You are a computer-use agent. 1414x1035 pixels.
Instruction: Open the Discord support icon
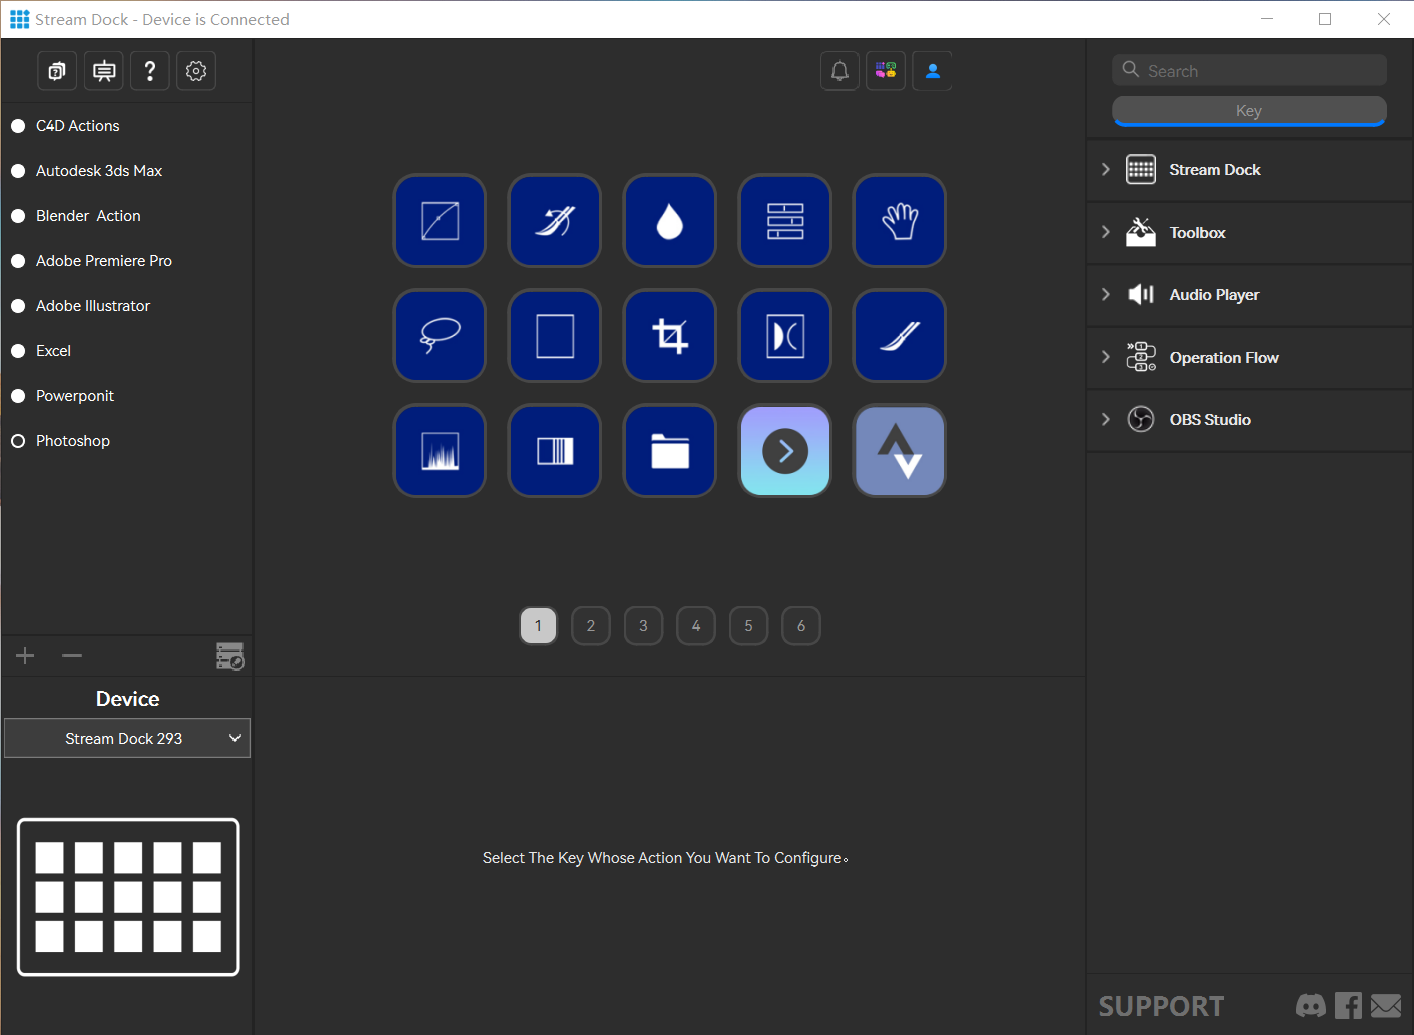tap(1311, 1005)
